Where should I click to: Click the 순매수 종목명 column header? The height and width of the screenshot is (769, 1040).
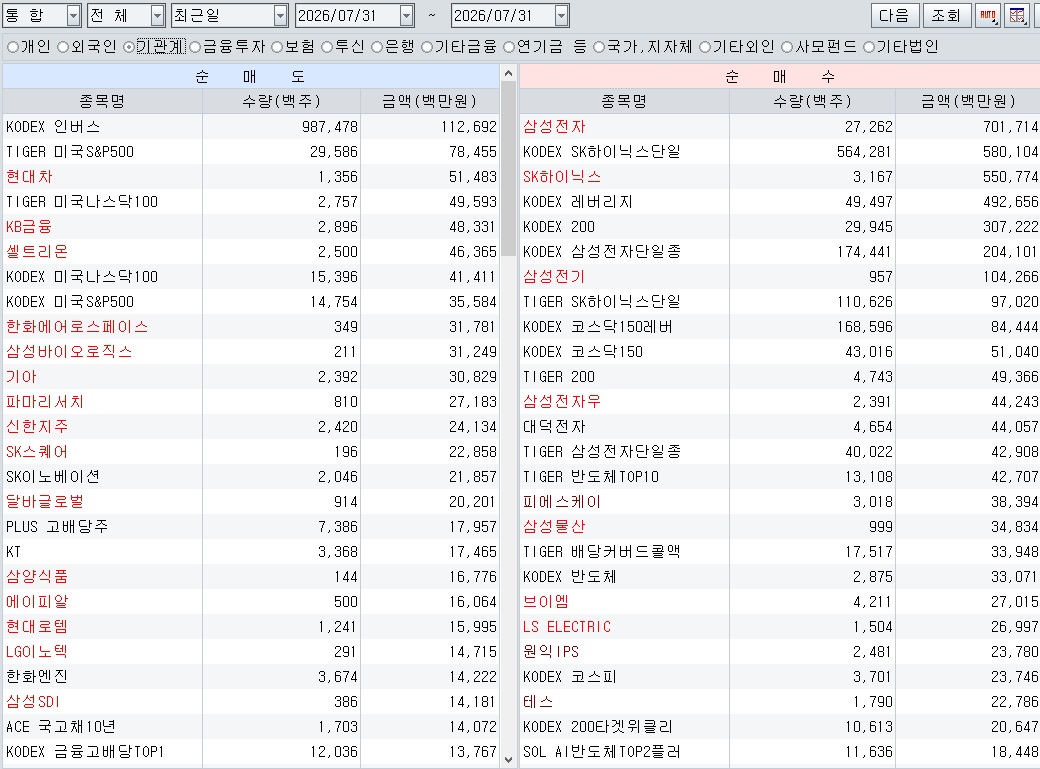point(624,102)
